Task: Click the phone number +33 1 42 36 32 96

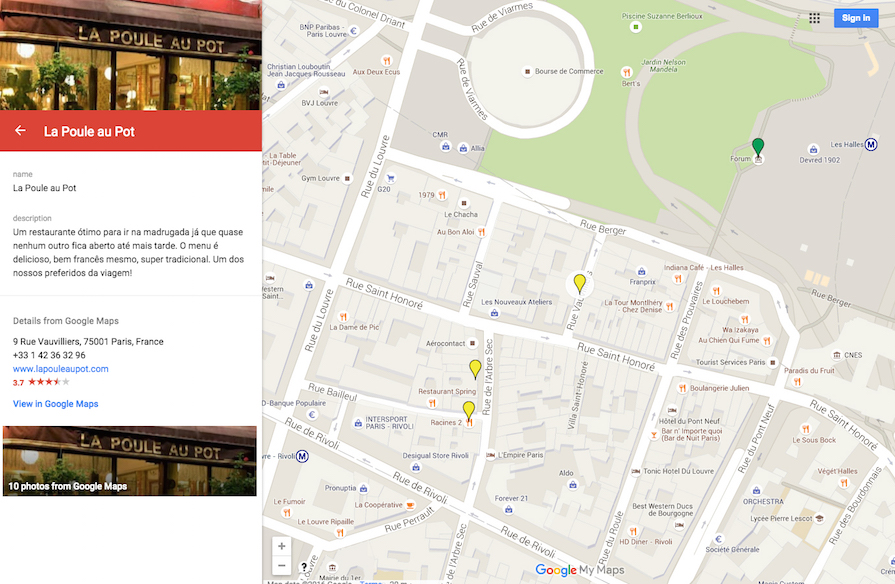Action: [49, 355]
